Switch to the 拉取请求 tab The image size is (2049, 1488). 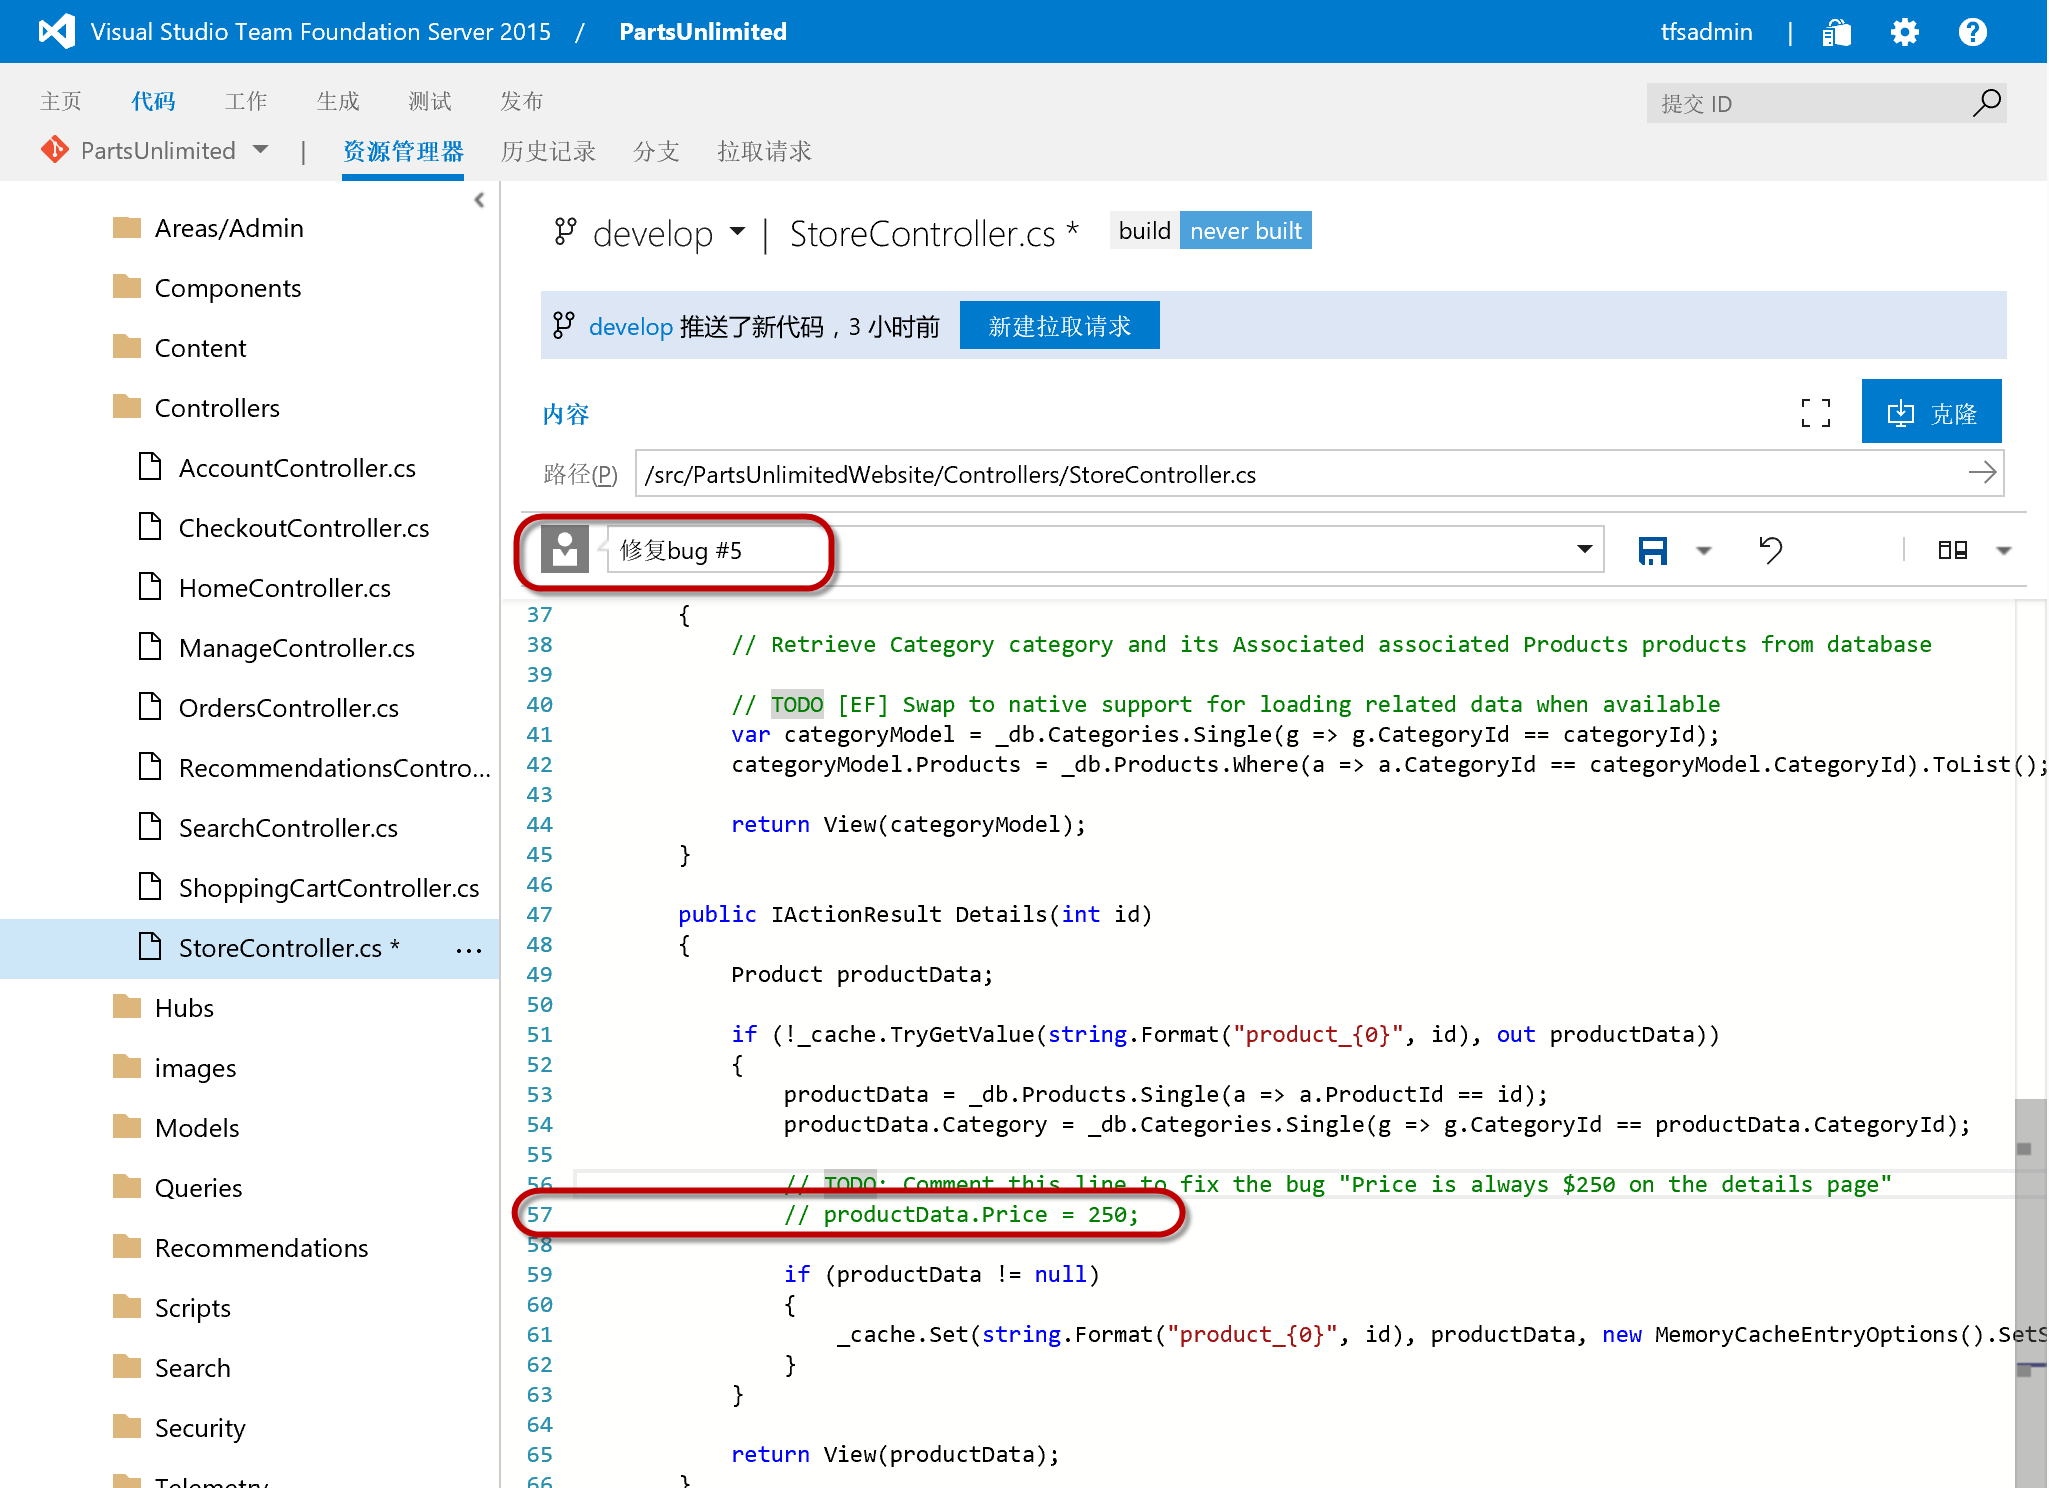pyautogui.click(x=764, y=151)
